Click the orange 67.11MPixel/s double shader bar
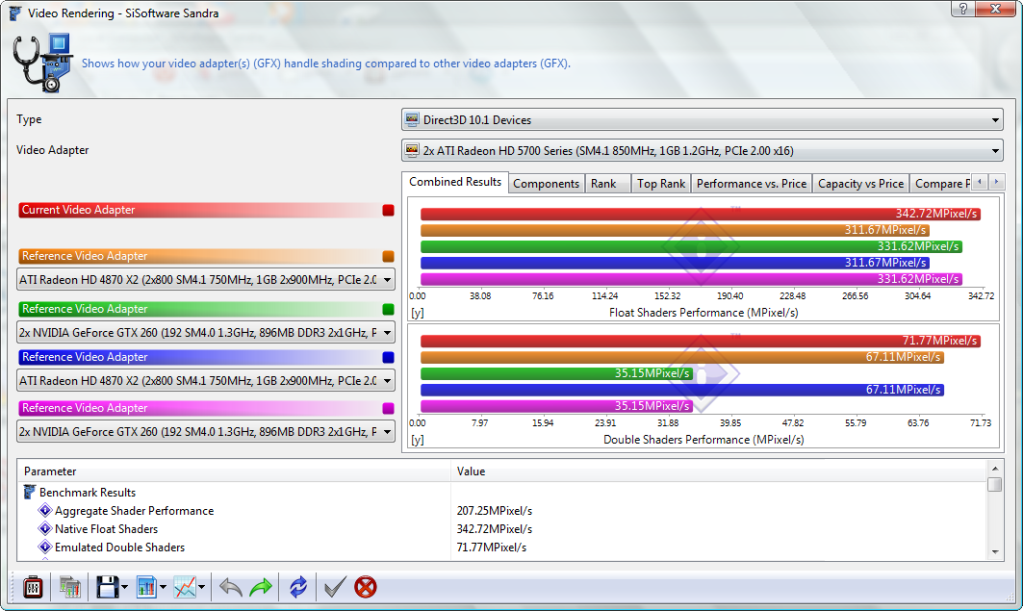The image size is (1023, 611). 682,357
